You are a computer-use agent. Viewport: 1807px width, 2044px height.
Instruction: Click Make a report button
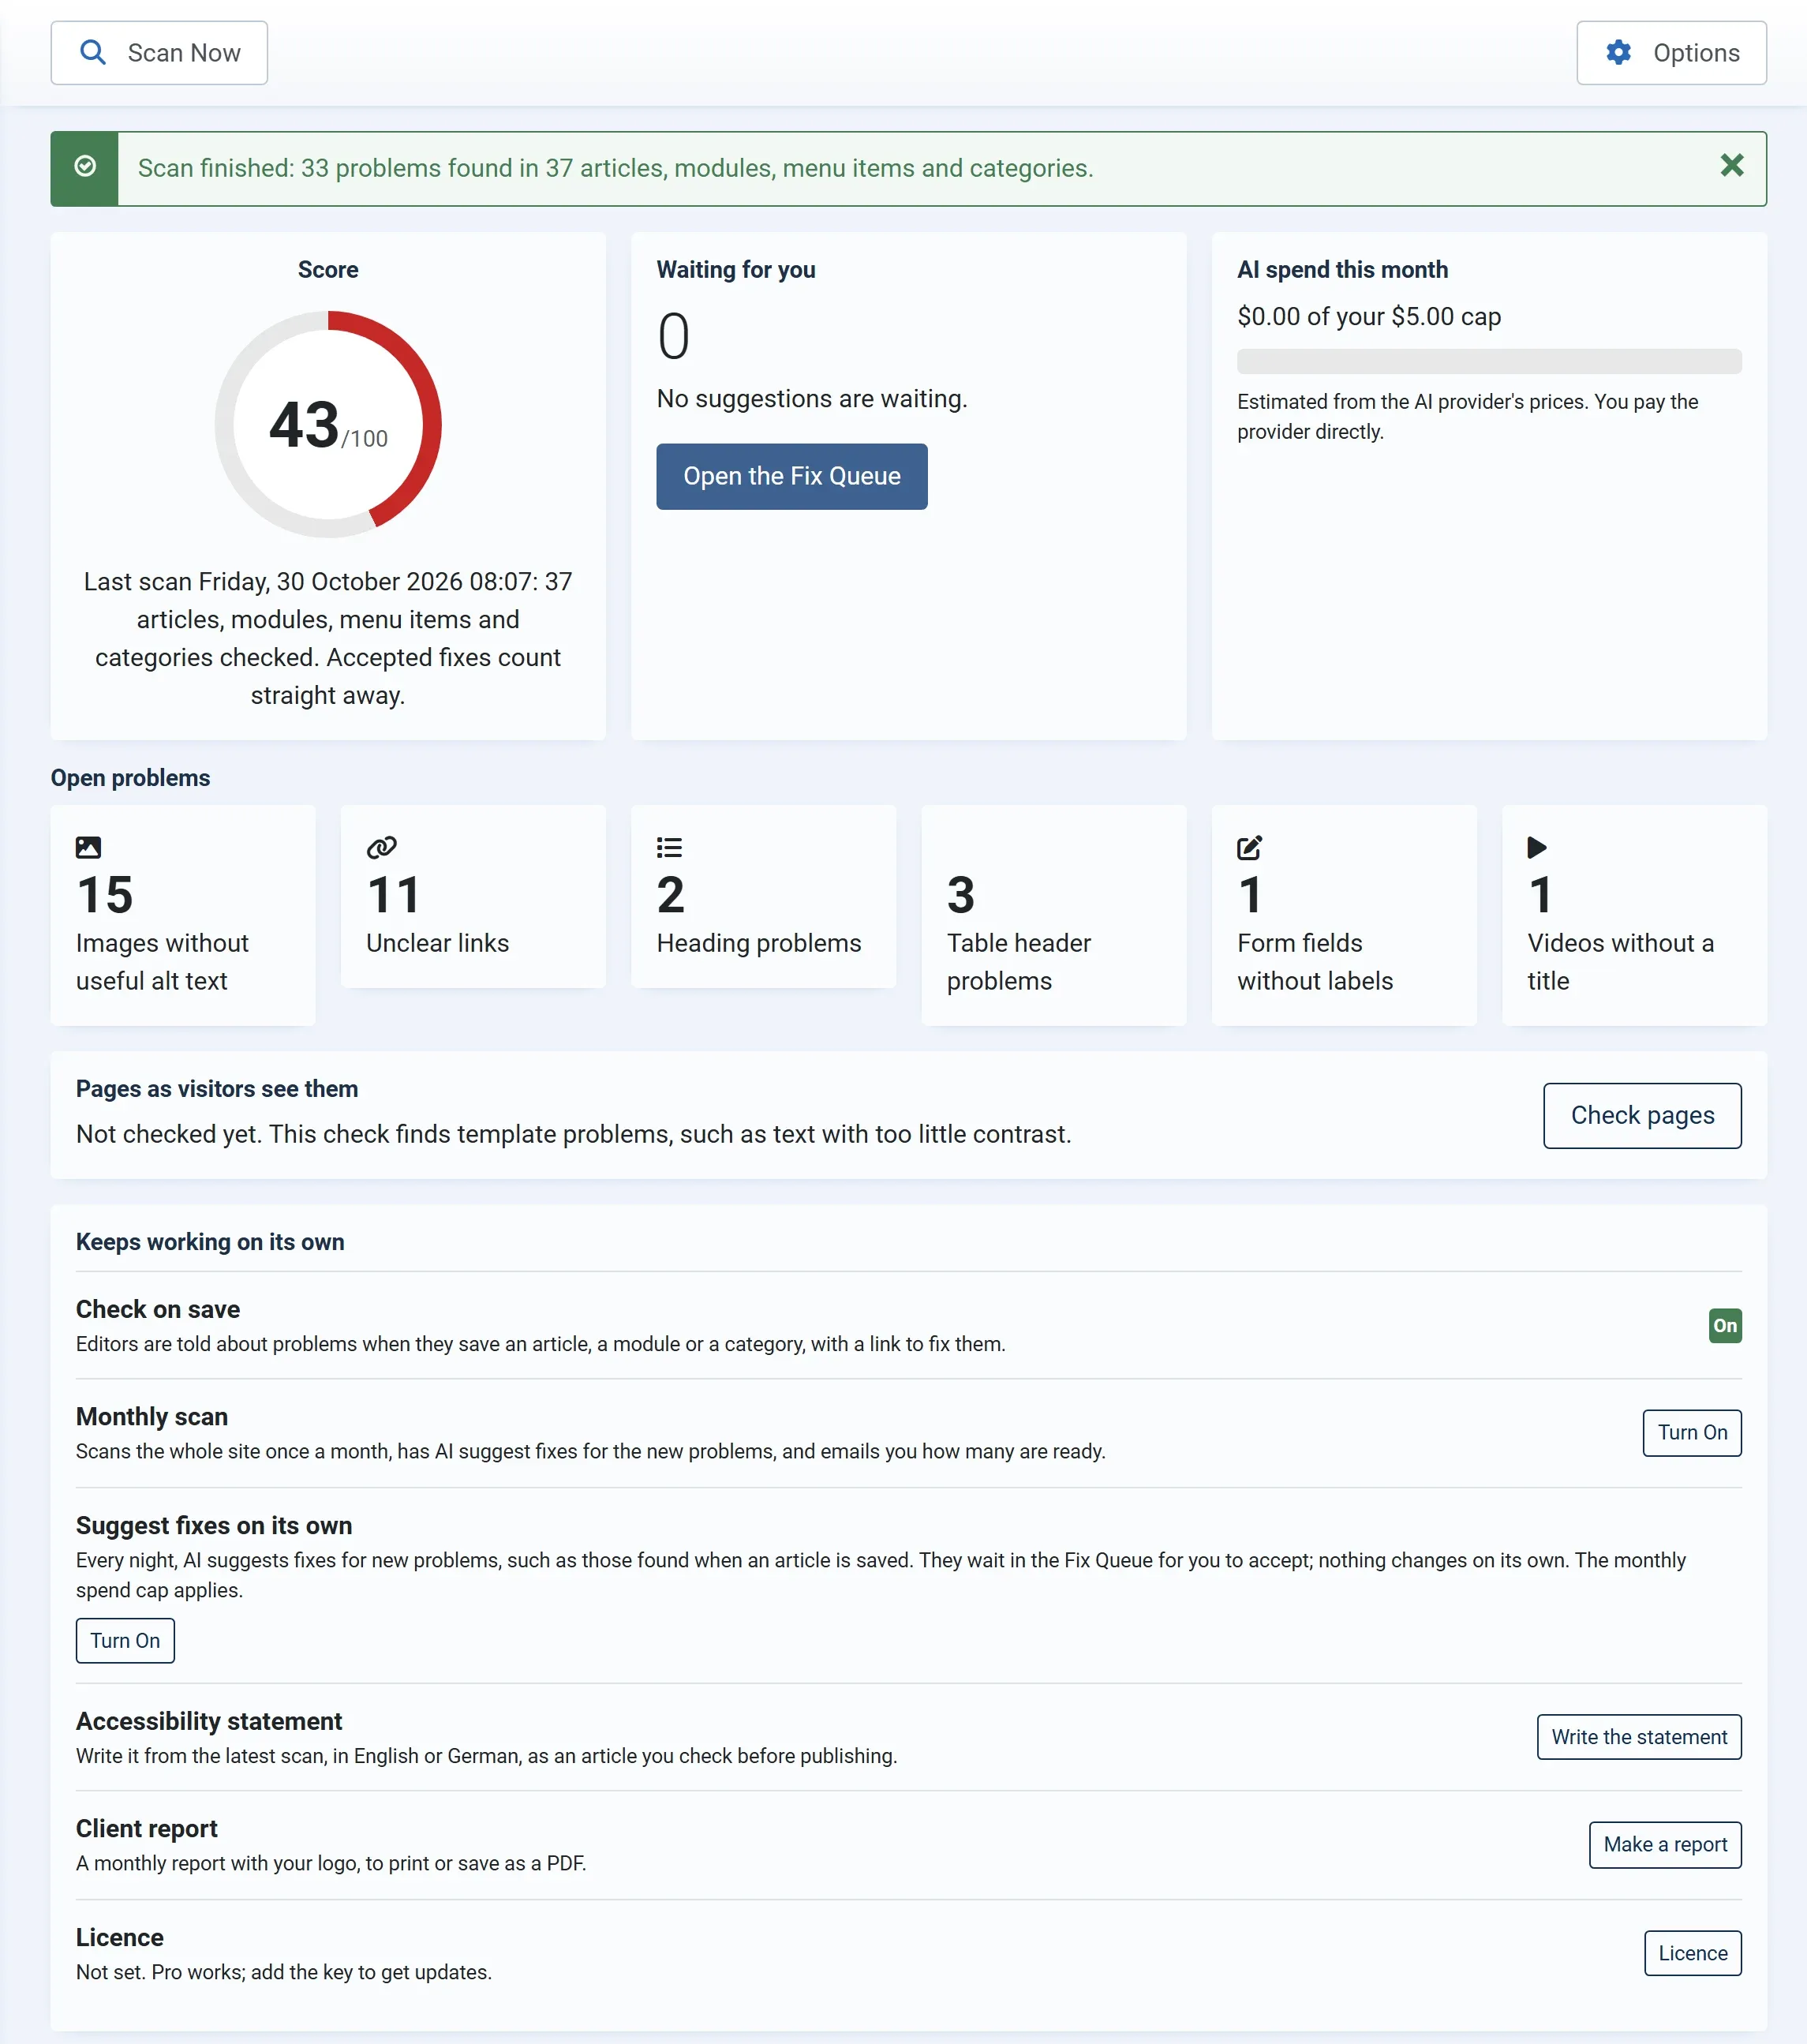(1664, 1844)
